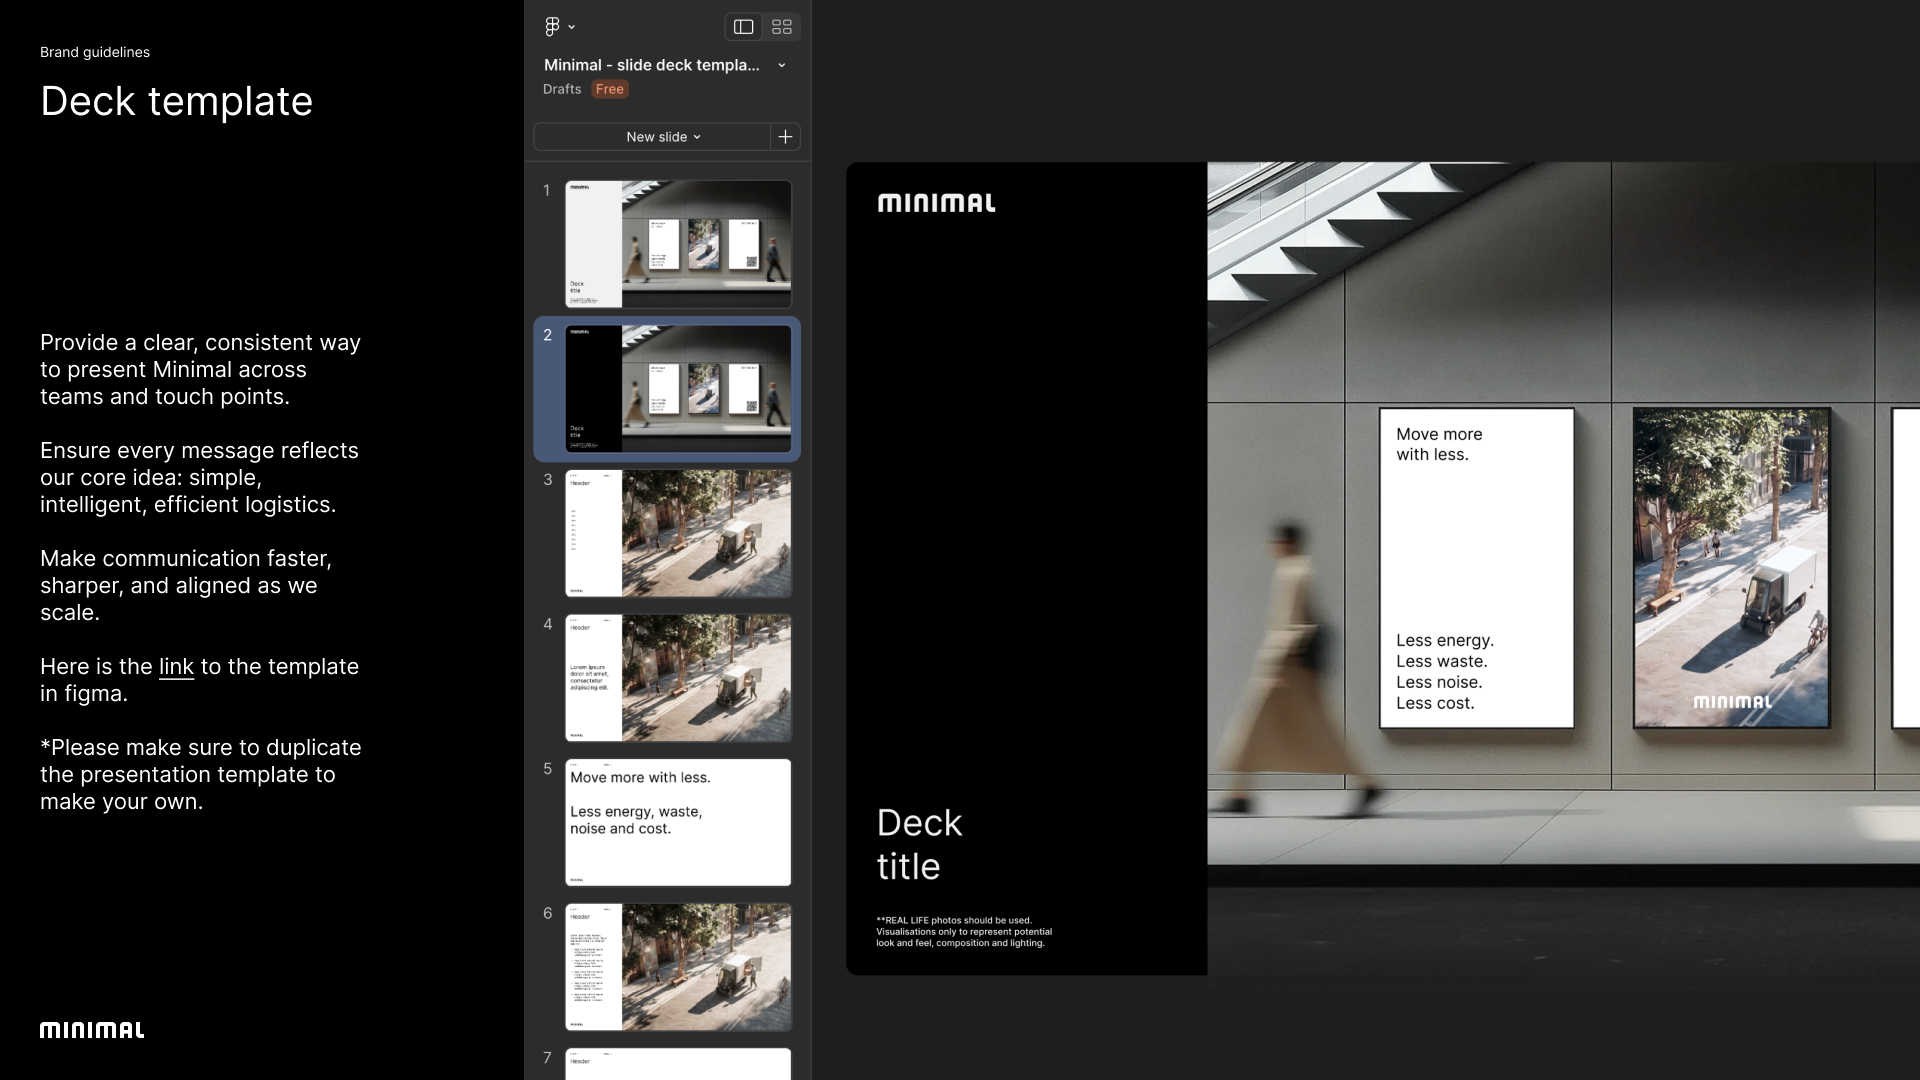The image size is (1920, 1080).
Task: Click the REAL LIFE photos disclaimer text
Action: pos(964,931)
